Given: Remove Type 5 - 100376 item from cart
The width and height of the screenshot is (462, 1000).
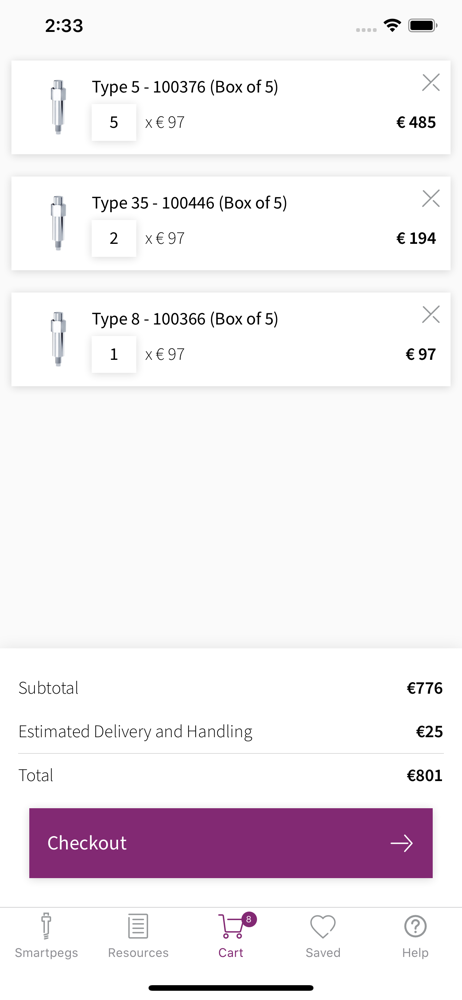Looking at the screenshot, I should pos(431,82).
